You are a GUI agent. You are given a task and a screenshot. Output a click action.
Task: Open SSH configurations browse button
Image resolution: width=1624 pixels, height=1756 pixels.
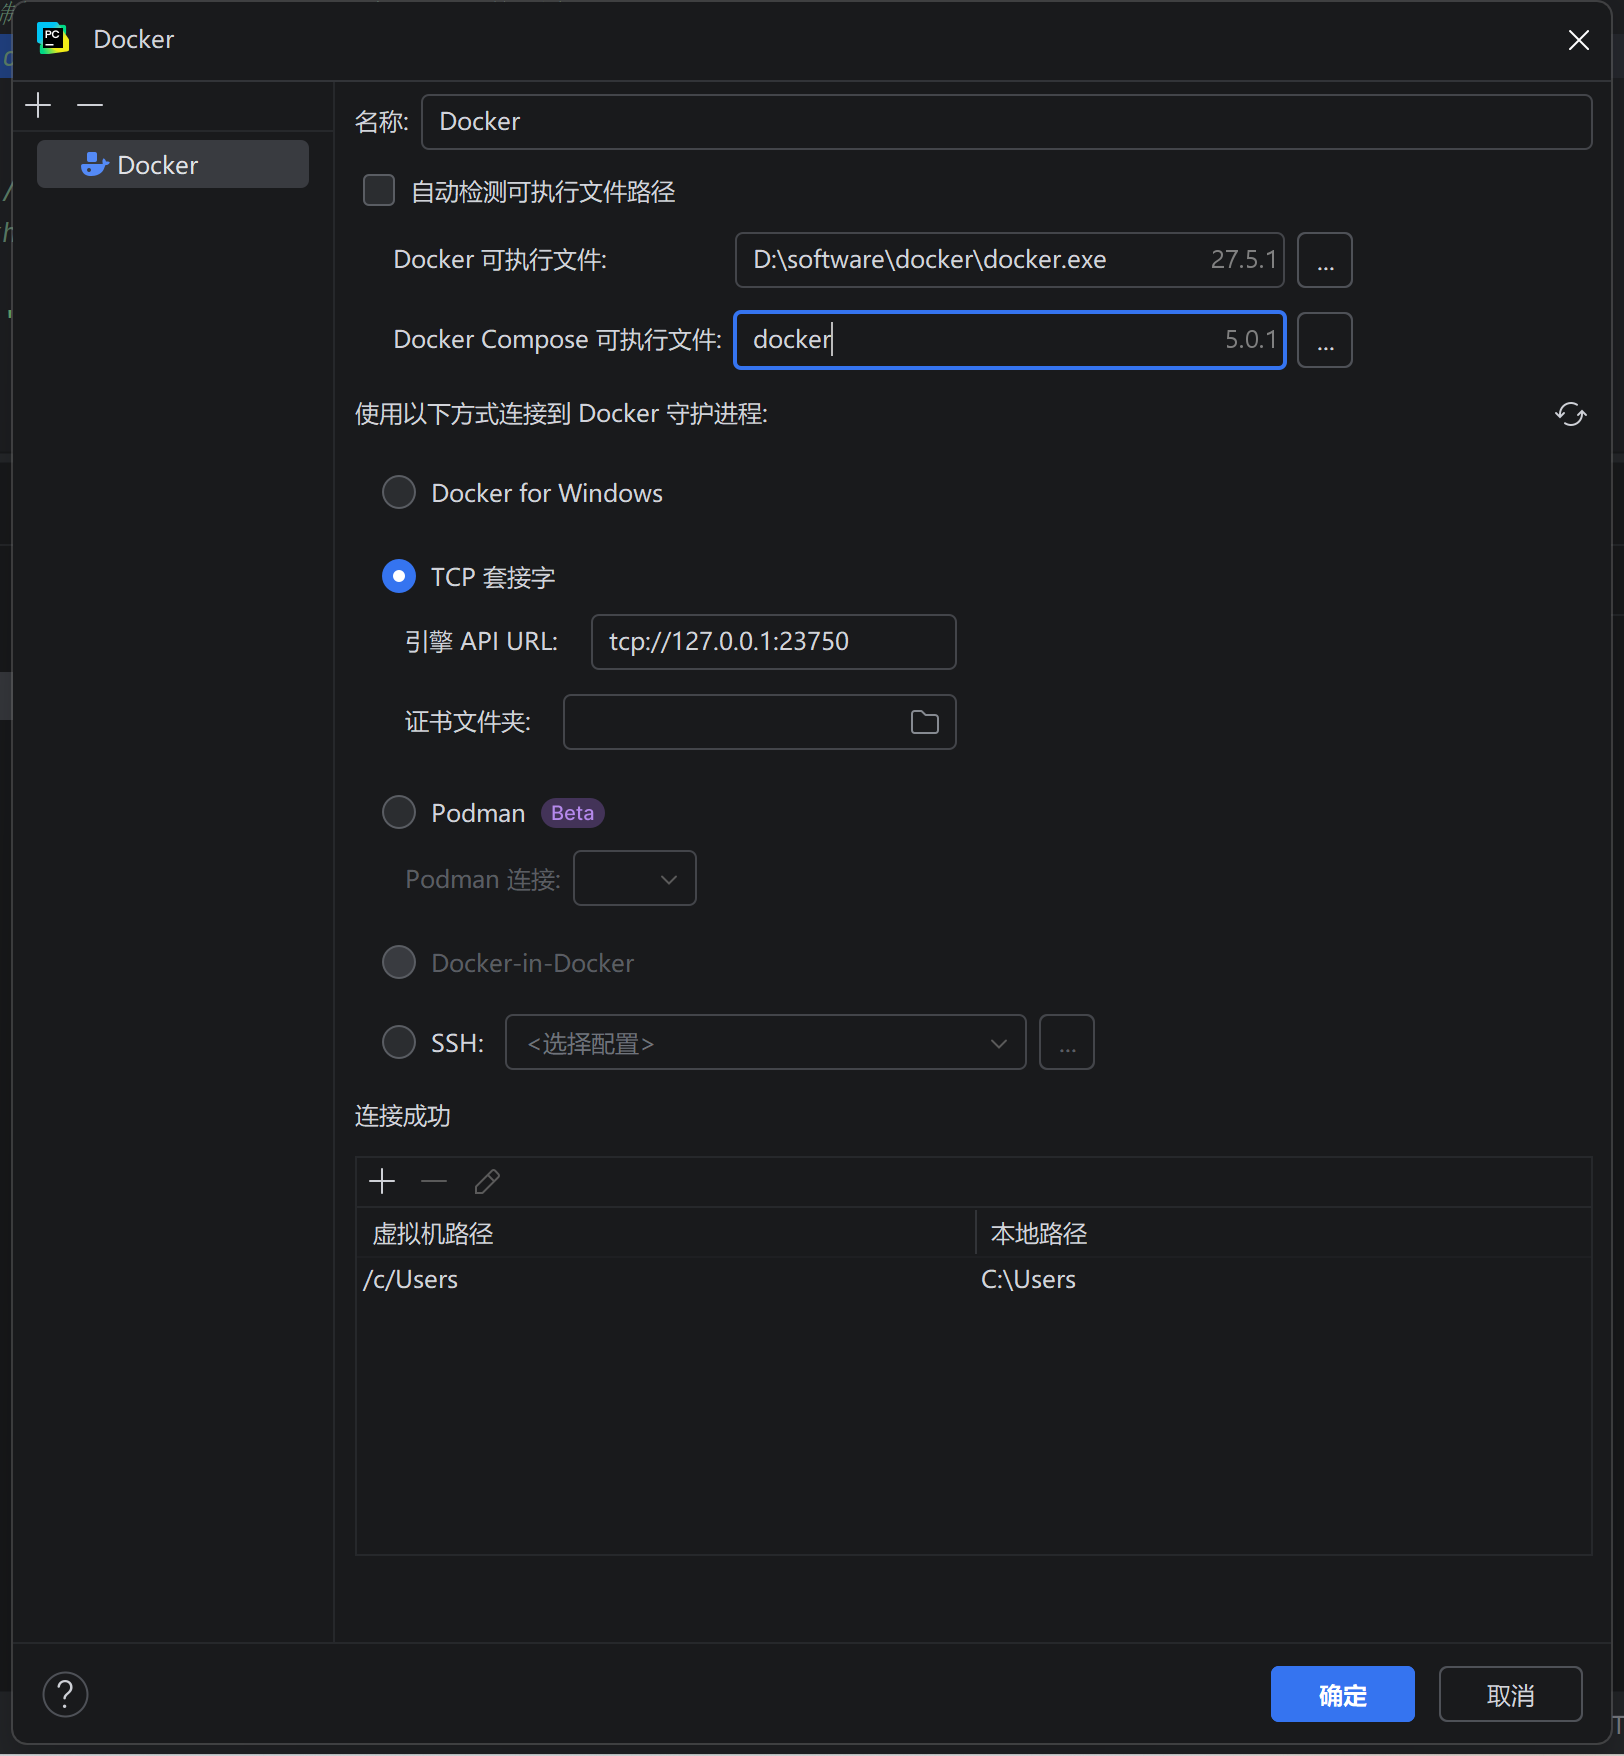pyautogui.click(x=1067, y=1043)
